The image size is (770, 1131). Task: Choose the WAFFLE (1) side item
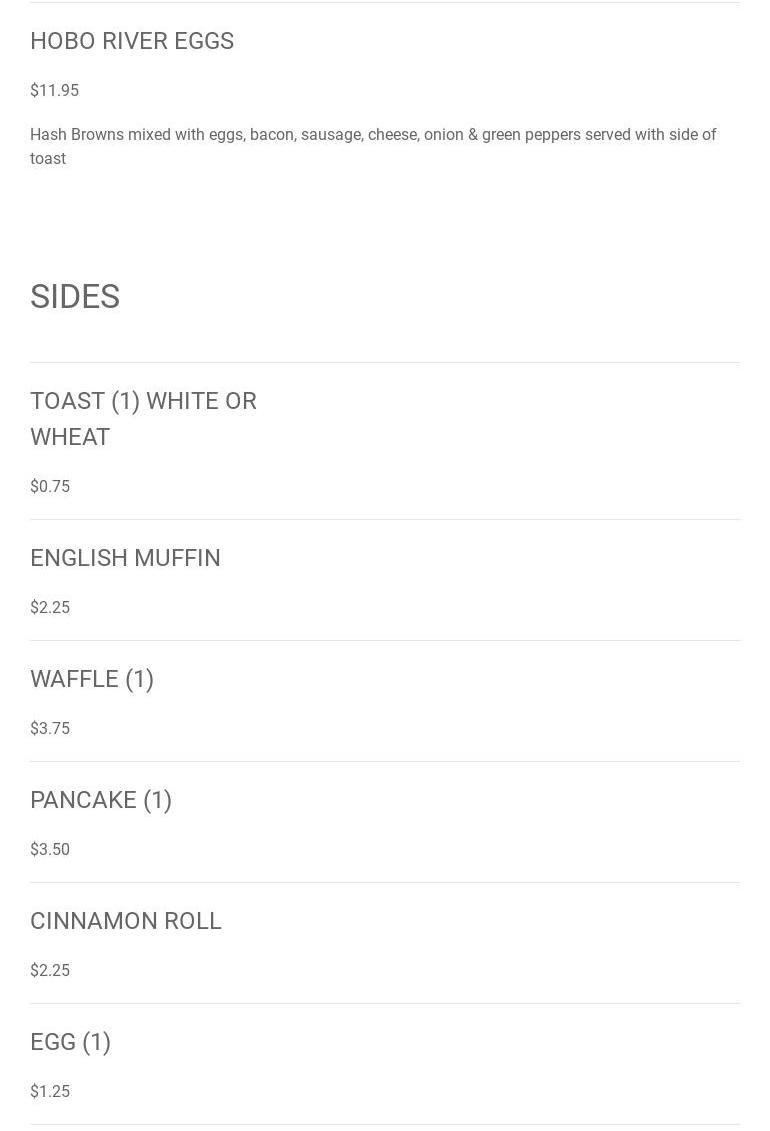click(x=92, y=679)
